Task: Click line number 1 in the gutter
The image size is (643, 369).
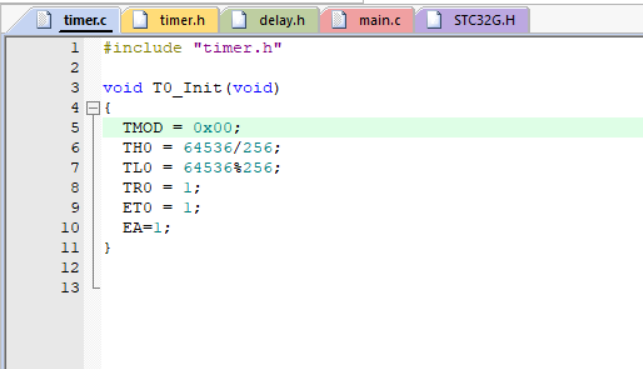Action: coord(75,48)
